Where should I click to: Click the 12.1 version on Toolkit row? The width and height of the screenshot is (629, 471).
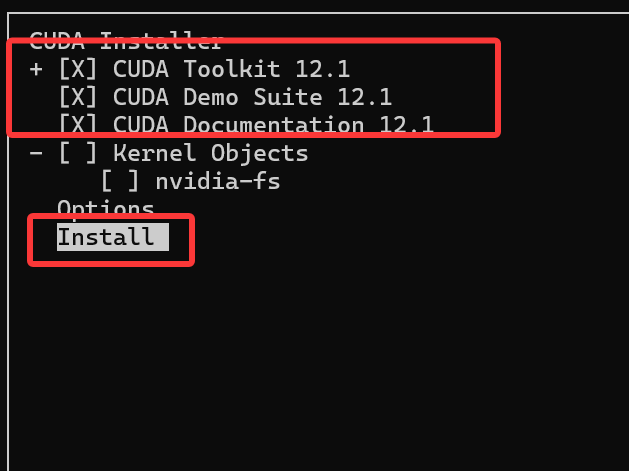(x=323, y=69)
